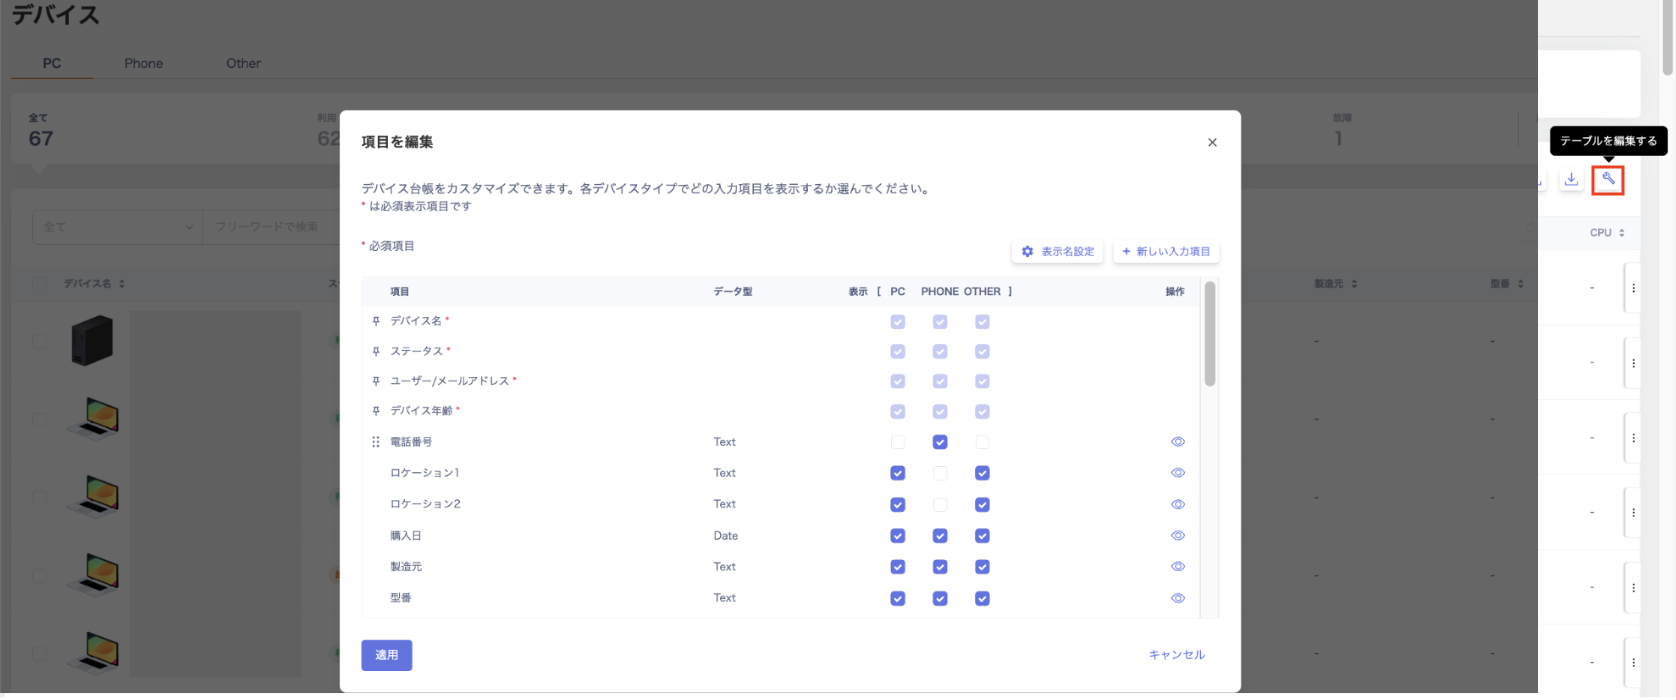
Task: Switch to the Other tab
Action: [243, 63]
